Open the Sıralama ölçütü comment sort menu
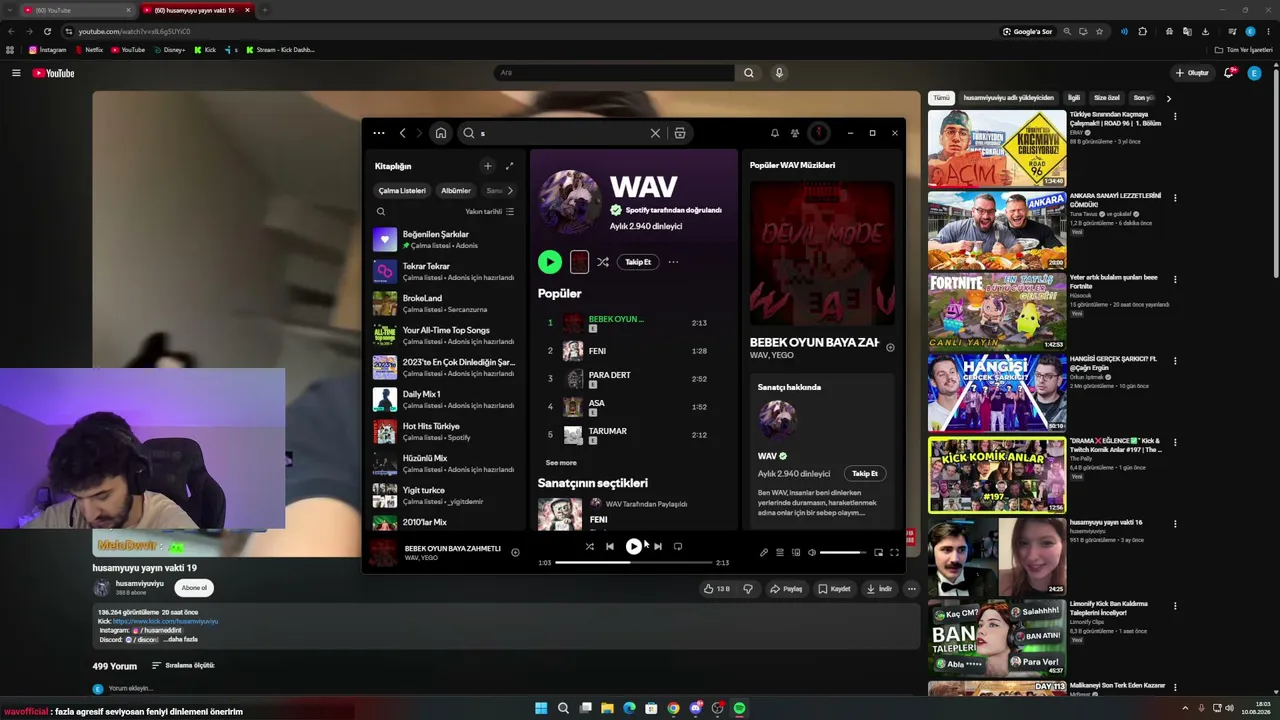1280x720 pixels. click(x=183, y=666)
